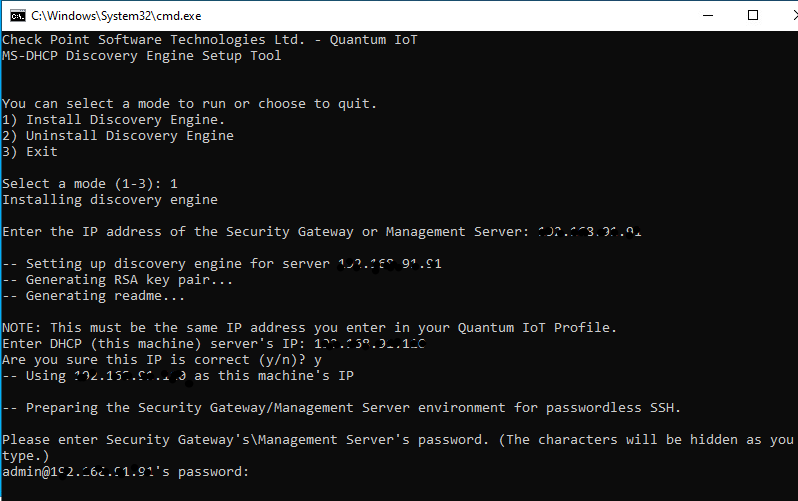This screenshot has height=501, width=798.
Task: Click the admin password prompt line
Action: [125, 471]
